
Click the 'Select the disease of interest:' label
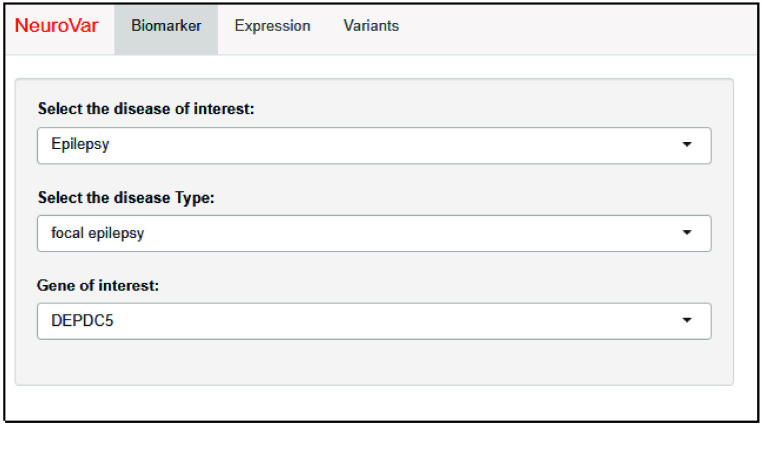click(x=146, y=109)
